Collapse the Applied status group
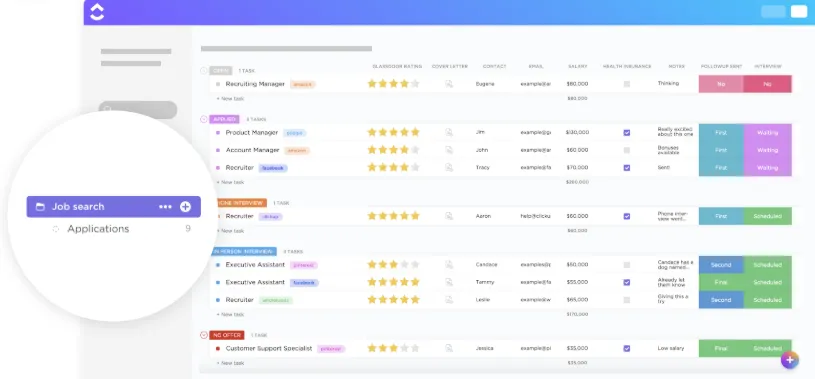Image resolution: width=815 pixels, height=379 pixels. pos(204,119)
